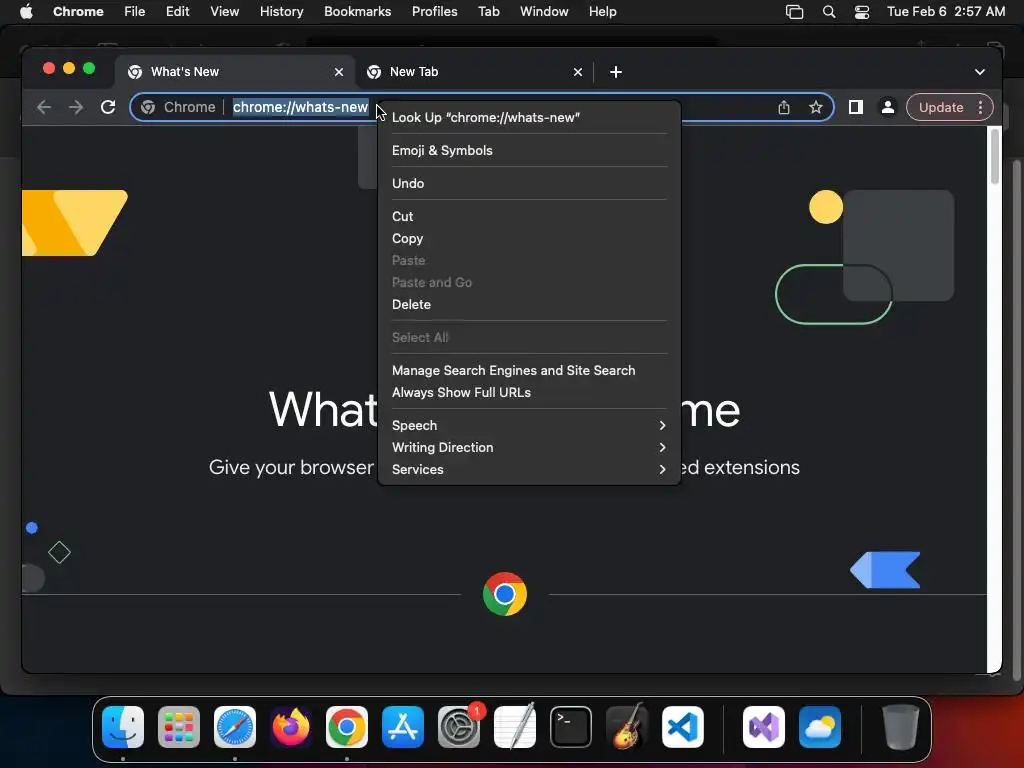Open TextEdit from the Dock
This screenshot has height=768, width=1024.
coord(515,727)
